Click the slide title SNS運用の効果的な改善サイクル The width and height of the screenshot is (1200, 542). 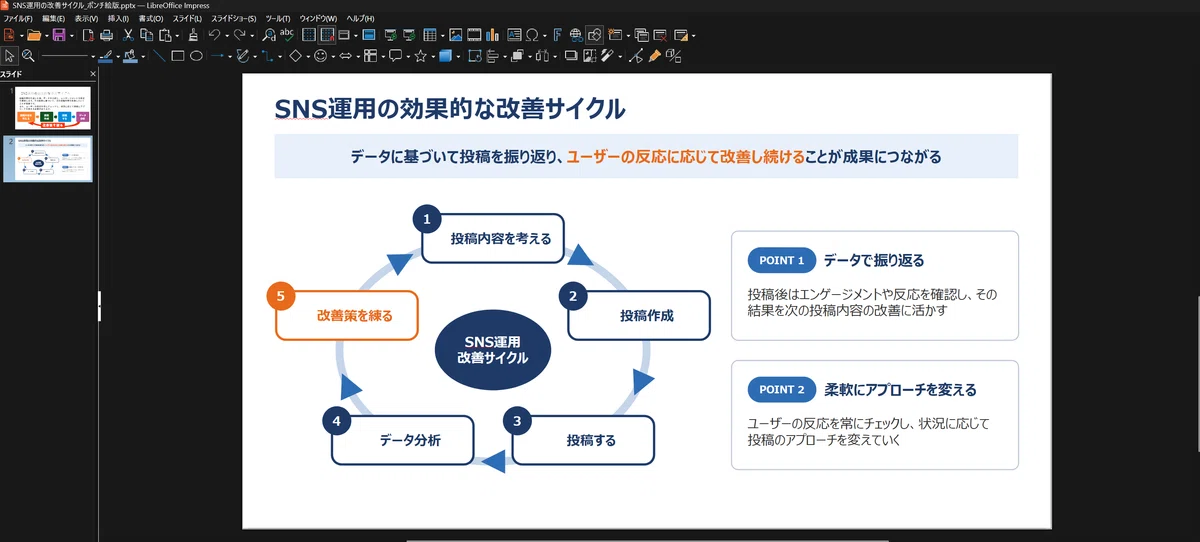click(451, 107)
